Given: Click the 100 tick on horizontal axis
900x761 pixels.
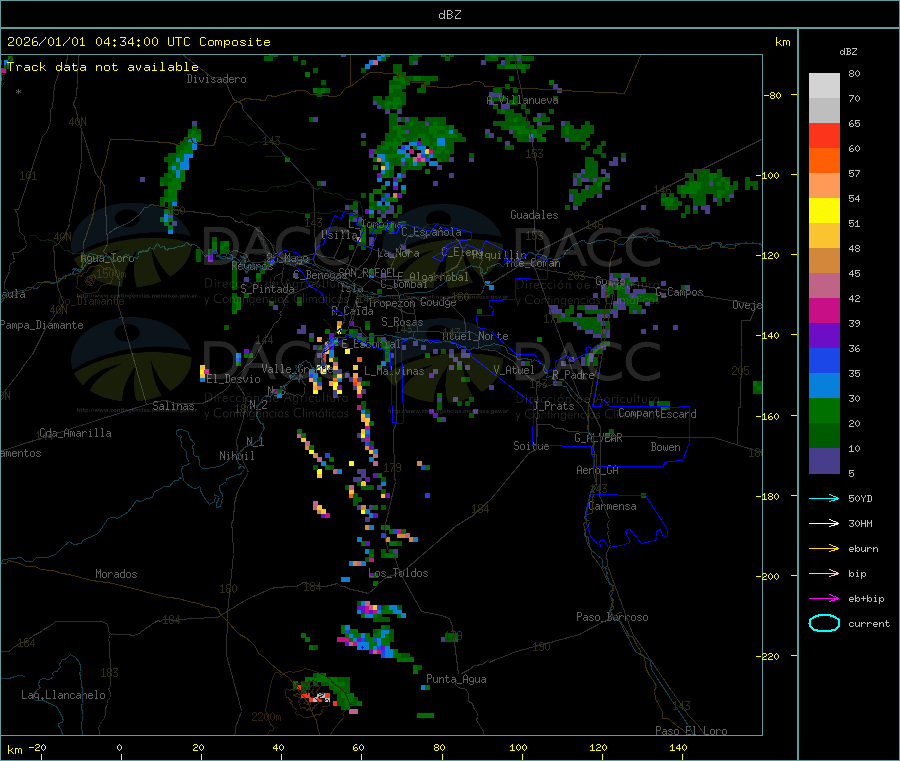Looking at the screenshot, I should [x=518, y=747].
